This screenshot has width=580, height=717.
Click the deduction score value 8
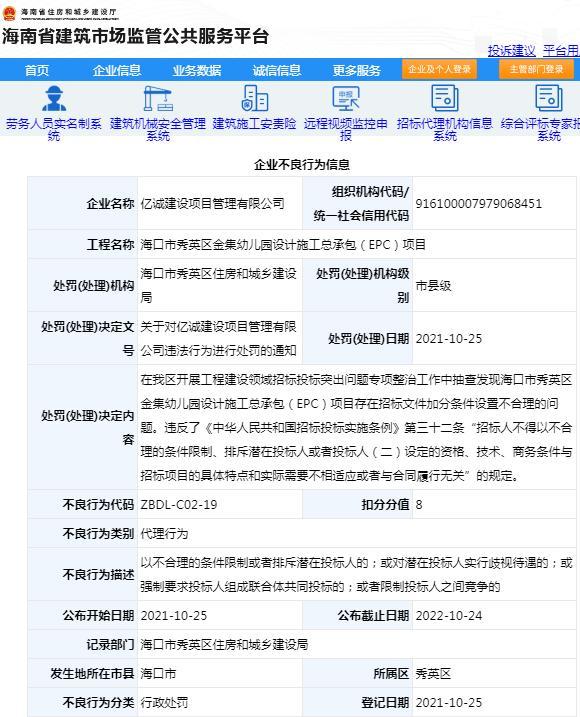point(419,504)
